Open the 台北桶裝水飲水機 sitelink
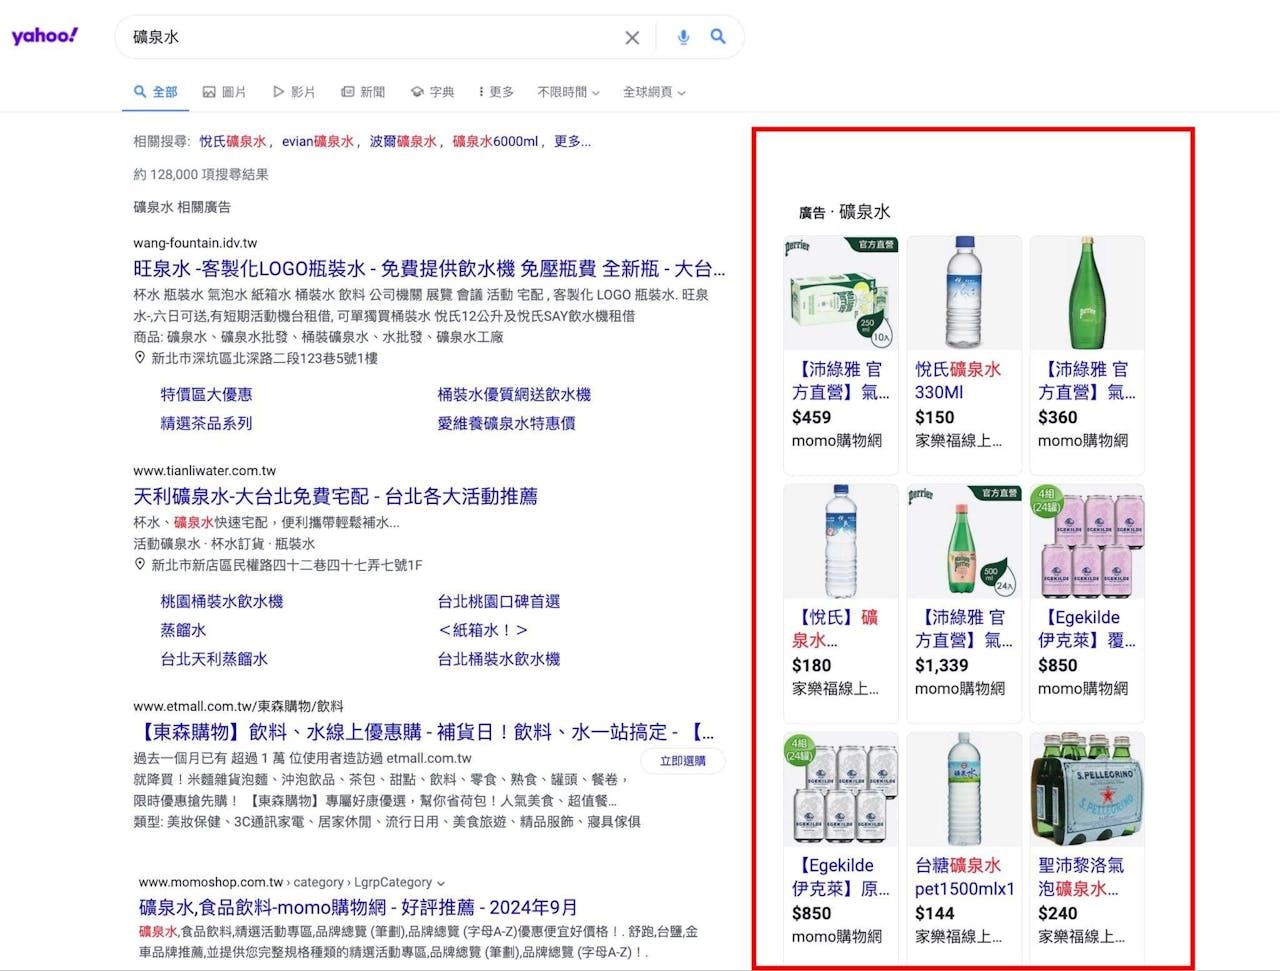 point(498,660)
